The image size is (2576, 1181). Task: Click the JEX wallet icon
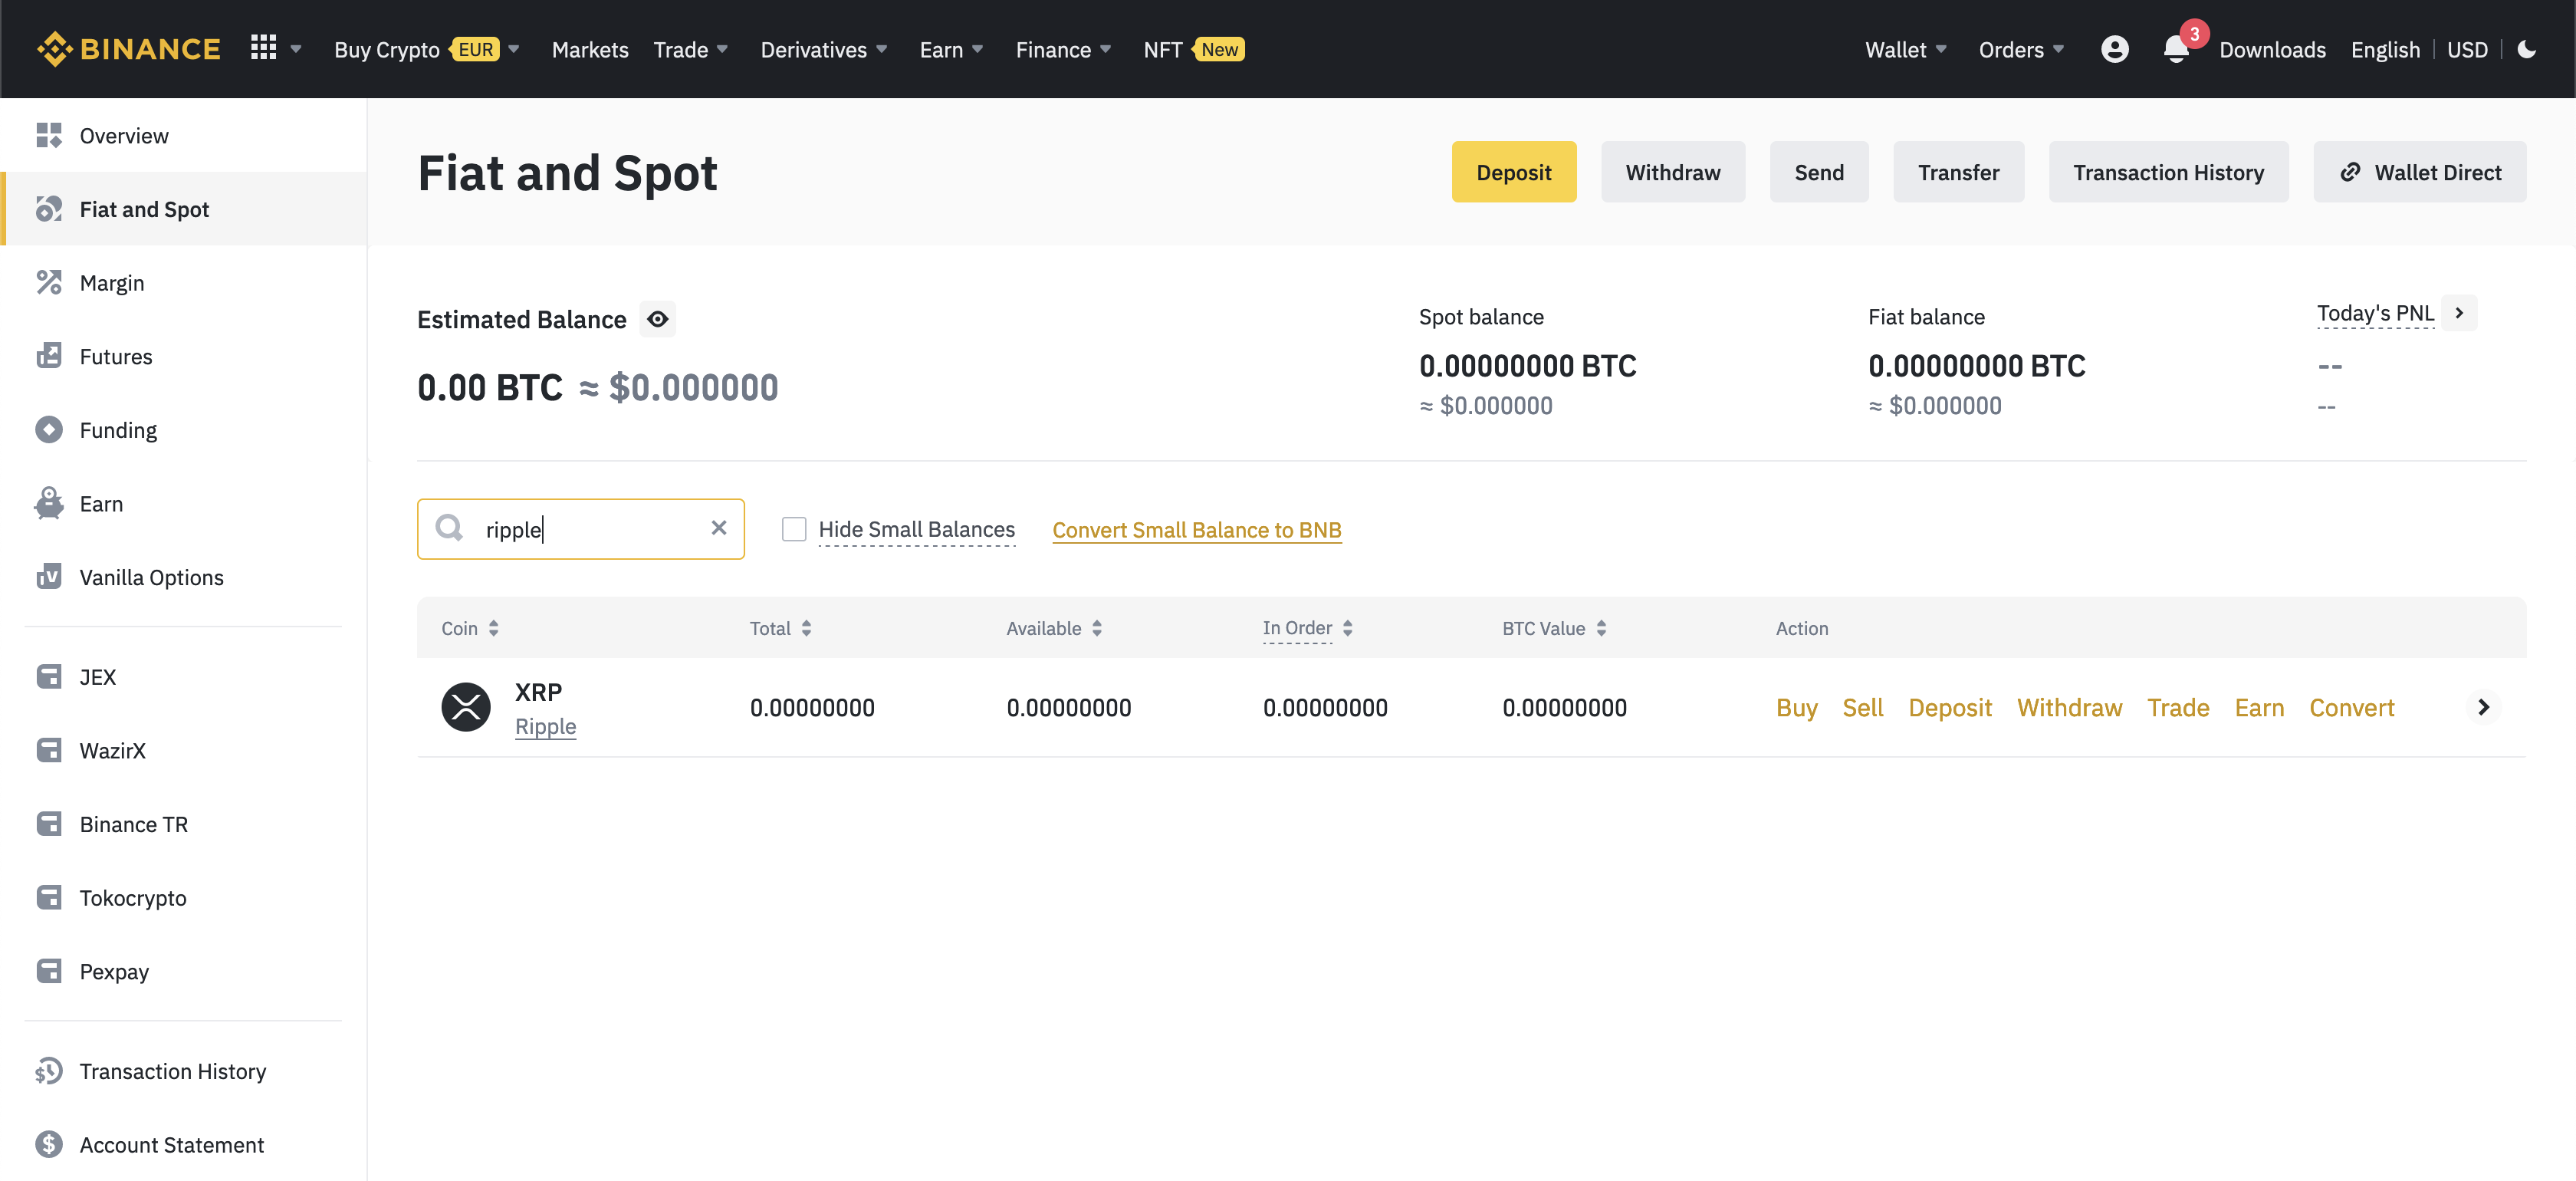point(48,676)
